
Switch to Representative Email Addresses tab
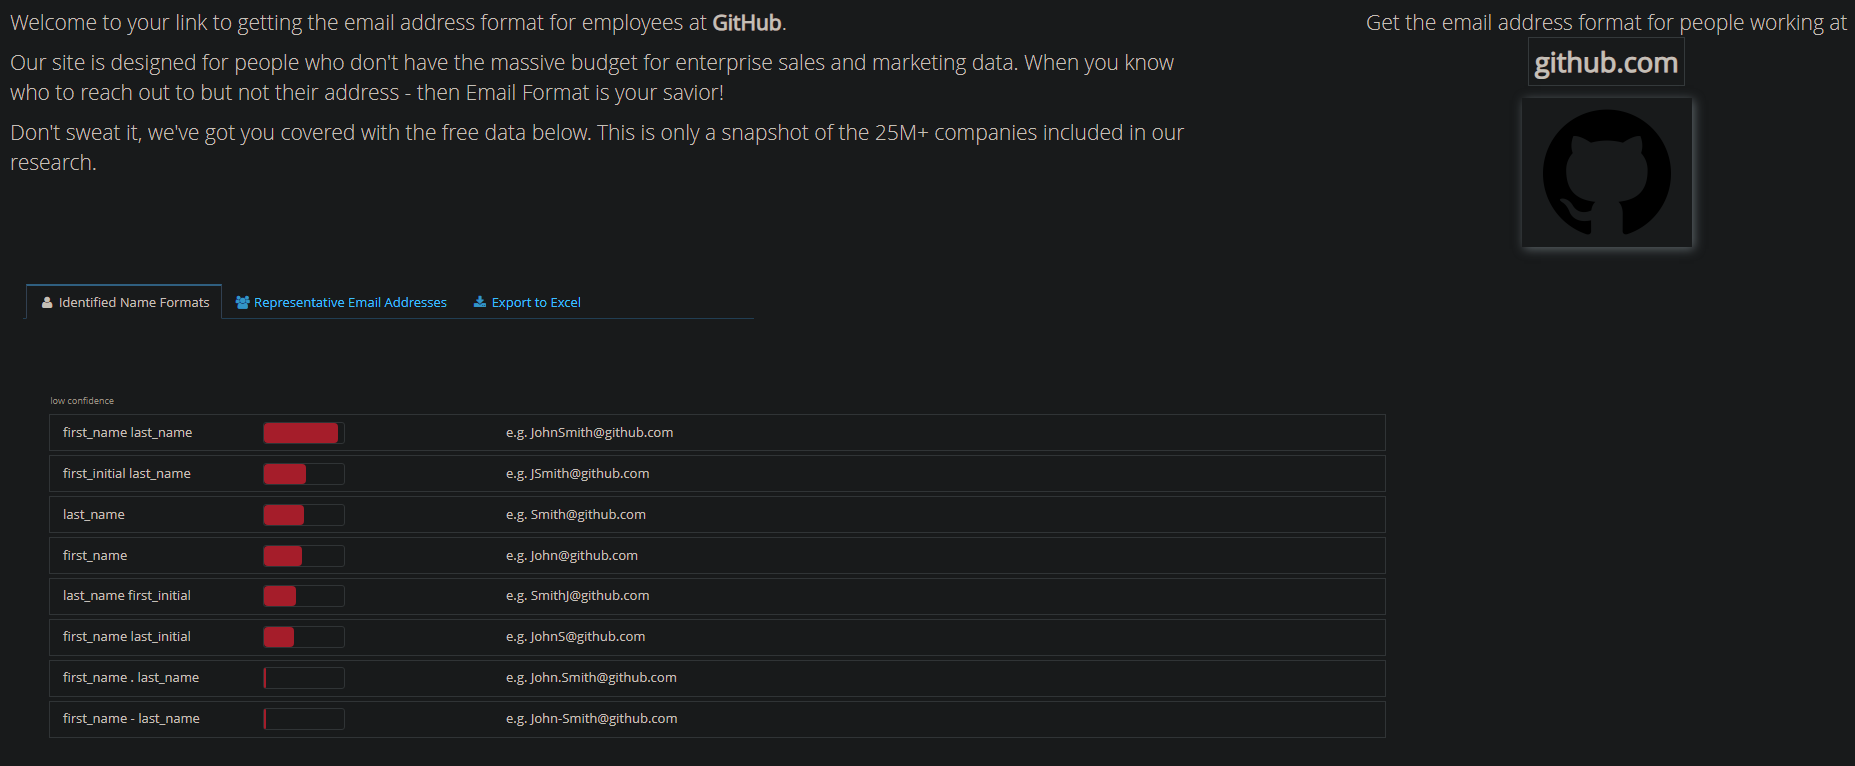coord(350,302)
